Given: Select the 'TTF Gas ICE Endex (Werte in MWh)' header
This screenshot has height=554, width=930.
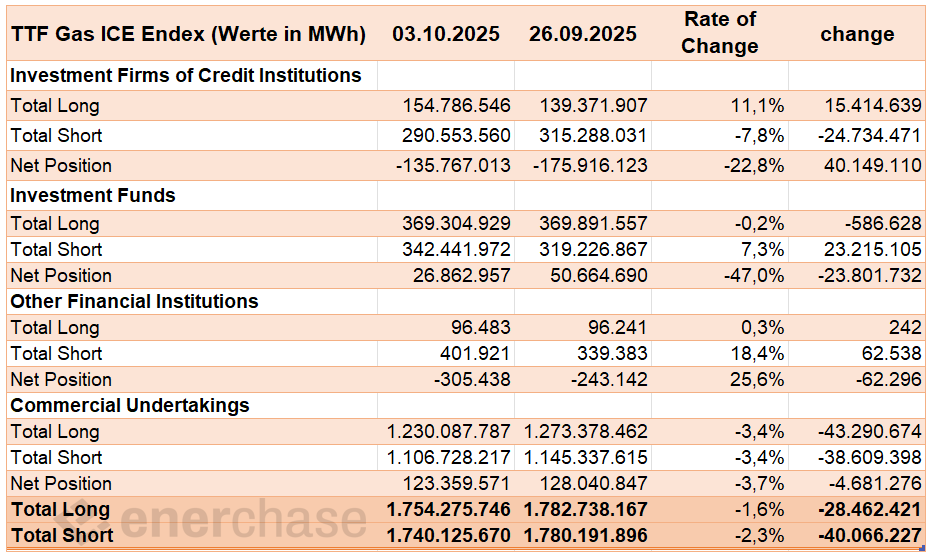Looking at the screenshot, I should (x=189, y=34).
